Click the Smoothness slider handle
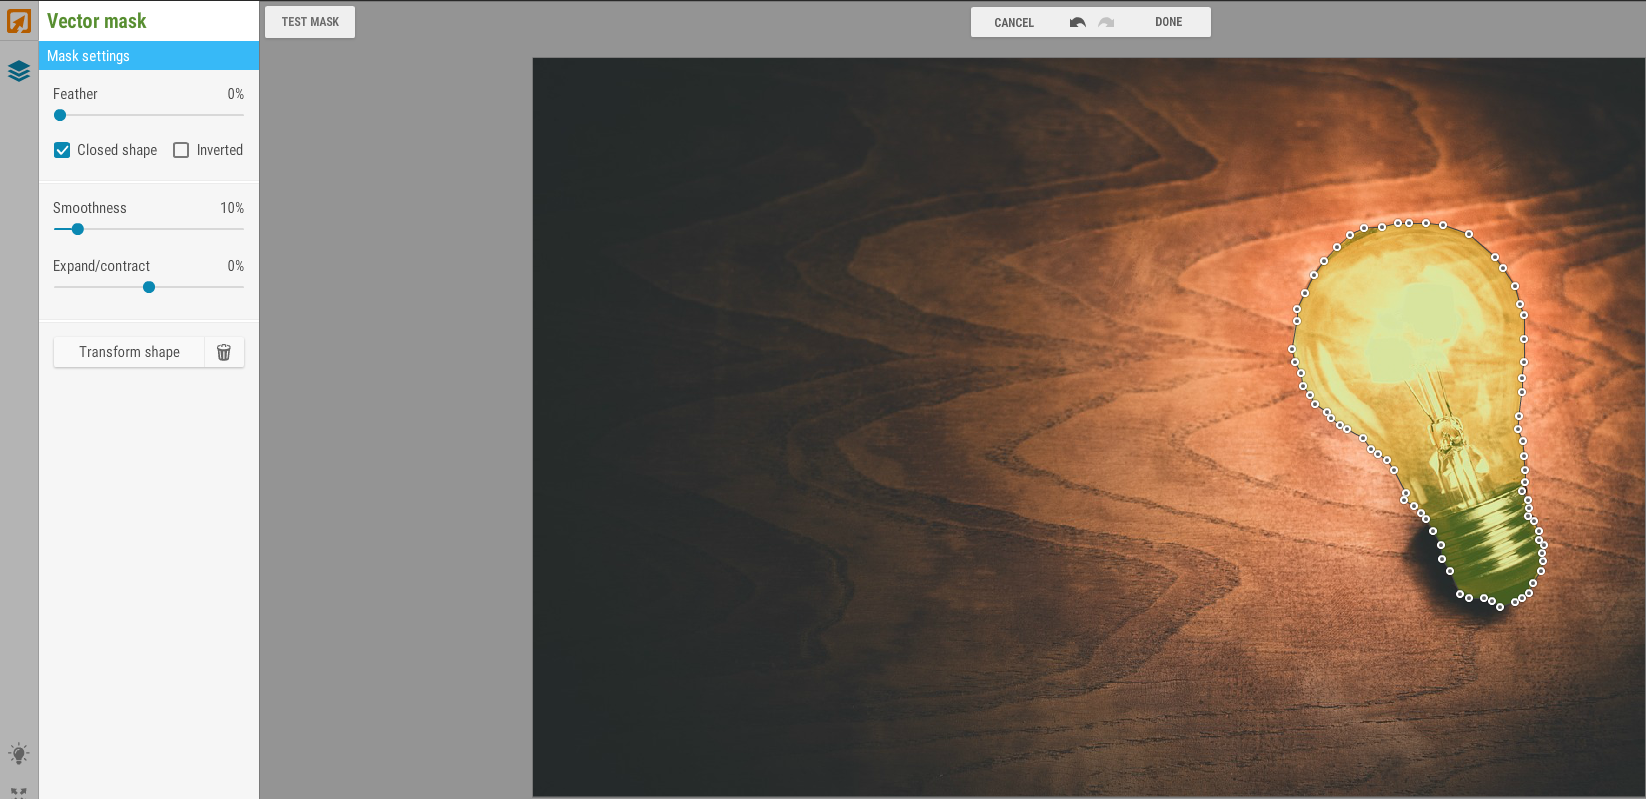The height and width of the screenshot is (799, 1646). (78, 229)
